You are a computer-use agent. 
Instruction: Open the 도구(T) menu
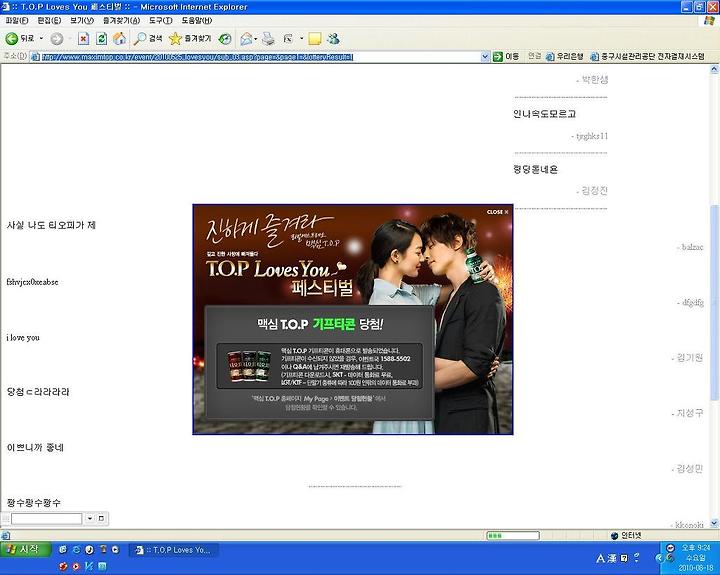[x=160, y=21]
